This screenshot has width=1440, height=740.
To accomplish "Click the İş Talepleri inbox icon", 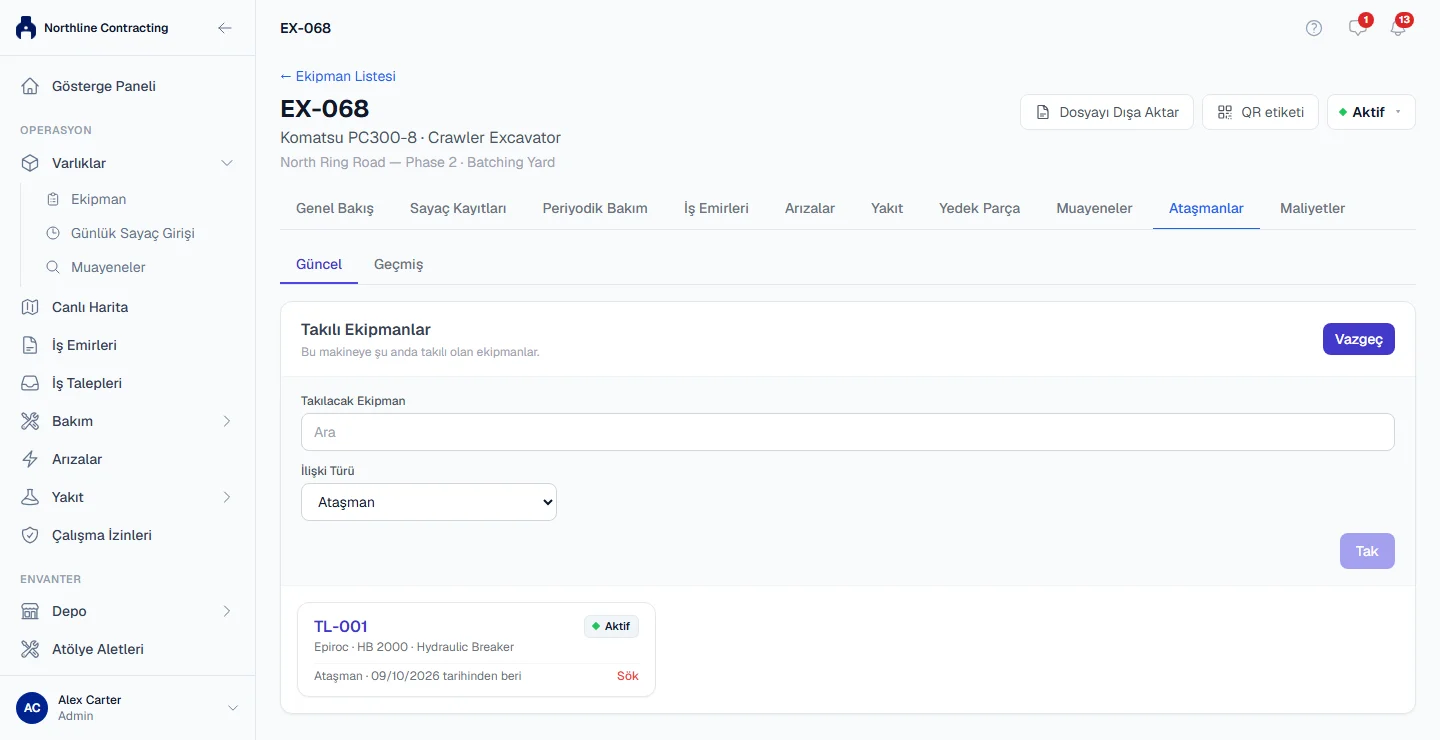I will point(31,383).
